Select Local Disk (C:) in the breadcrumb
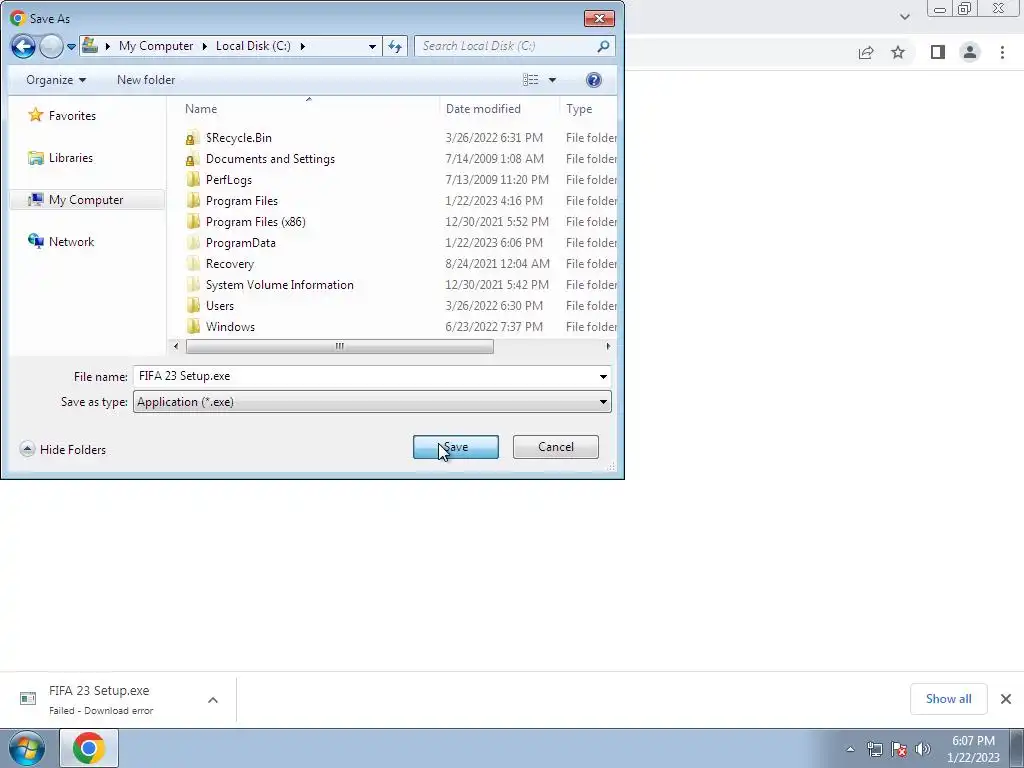 [x=253, y=46]
